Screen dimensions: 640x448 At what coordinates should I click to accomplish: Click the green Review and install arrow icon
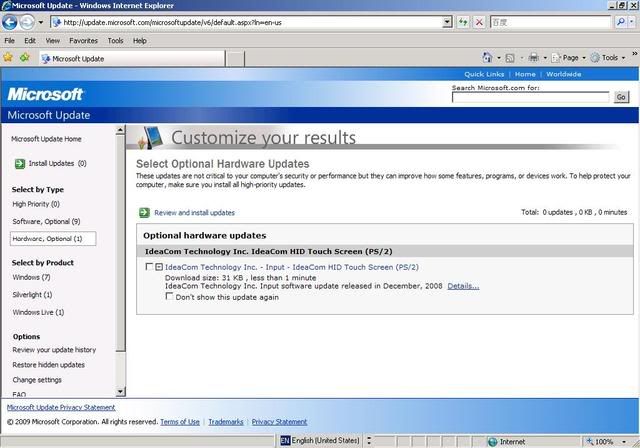click(144, 213)
